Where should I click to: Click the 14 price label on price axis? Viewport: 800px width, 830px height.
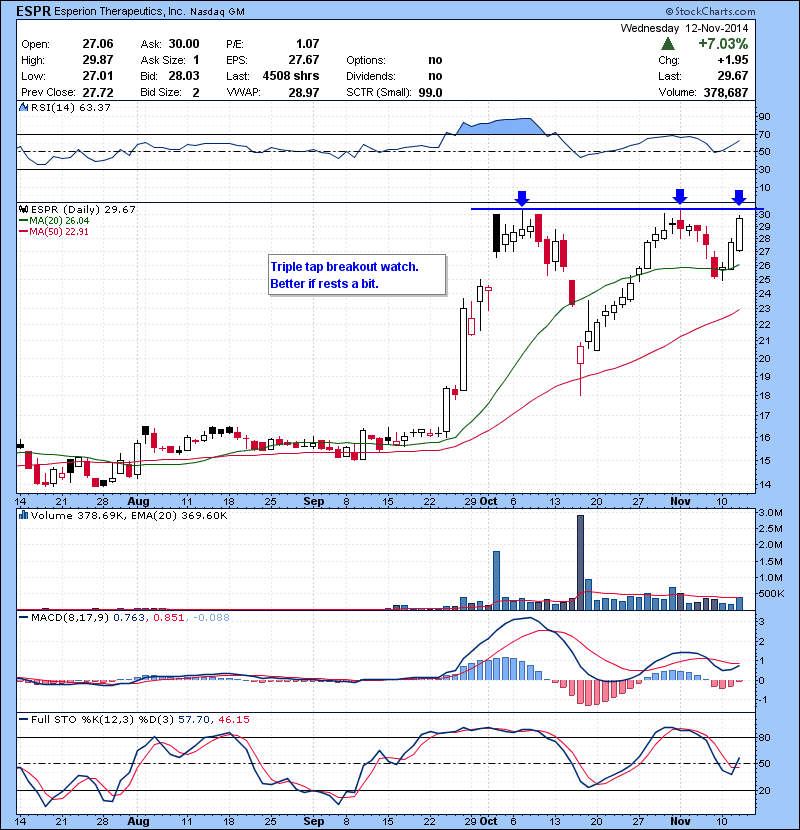tap(765, 484)
